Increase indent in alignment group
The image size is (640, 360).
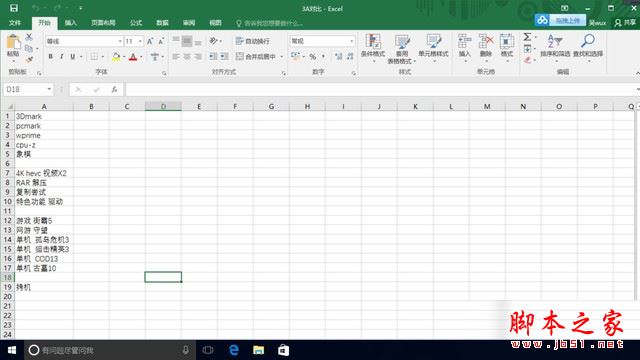(x=224, y=57)
